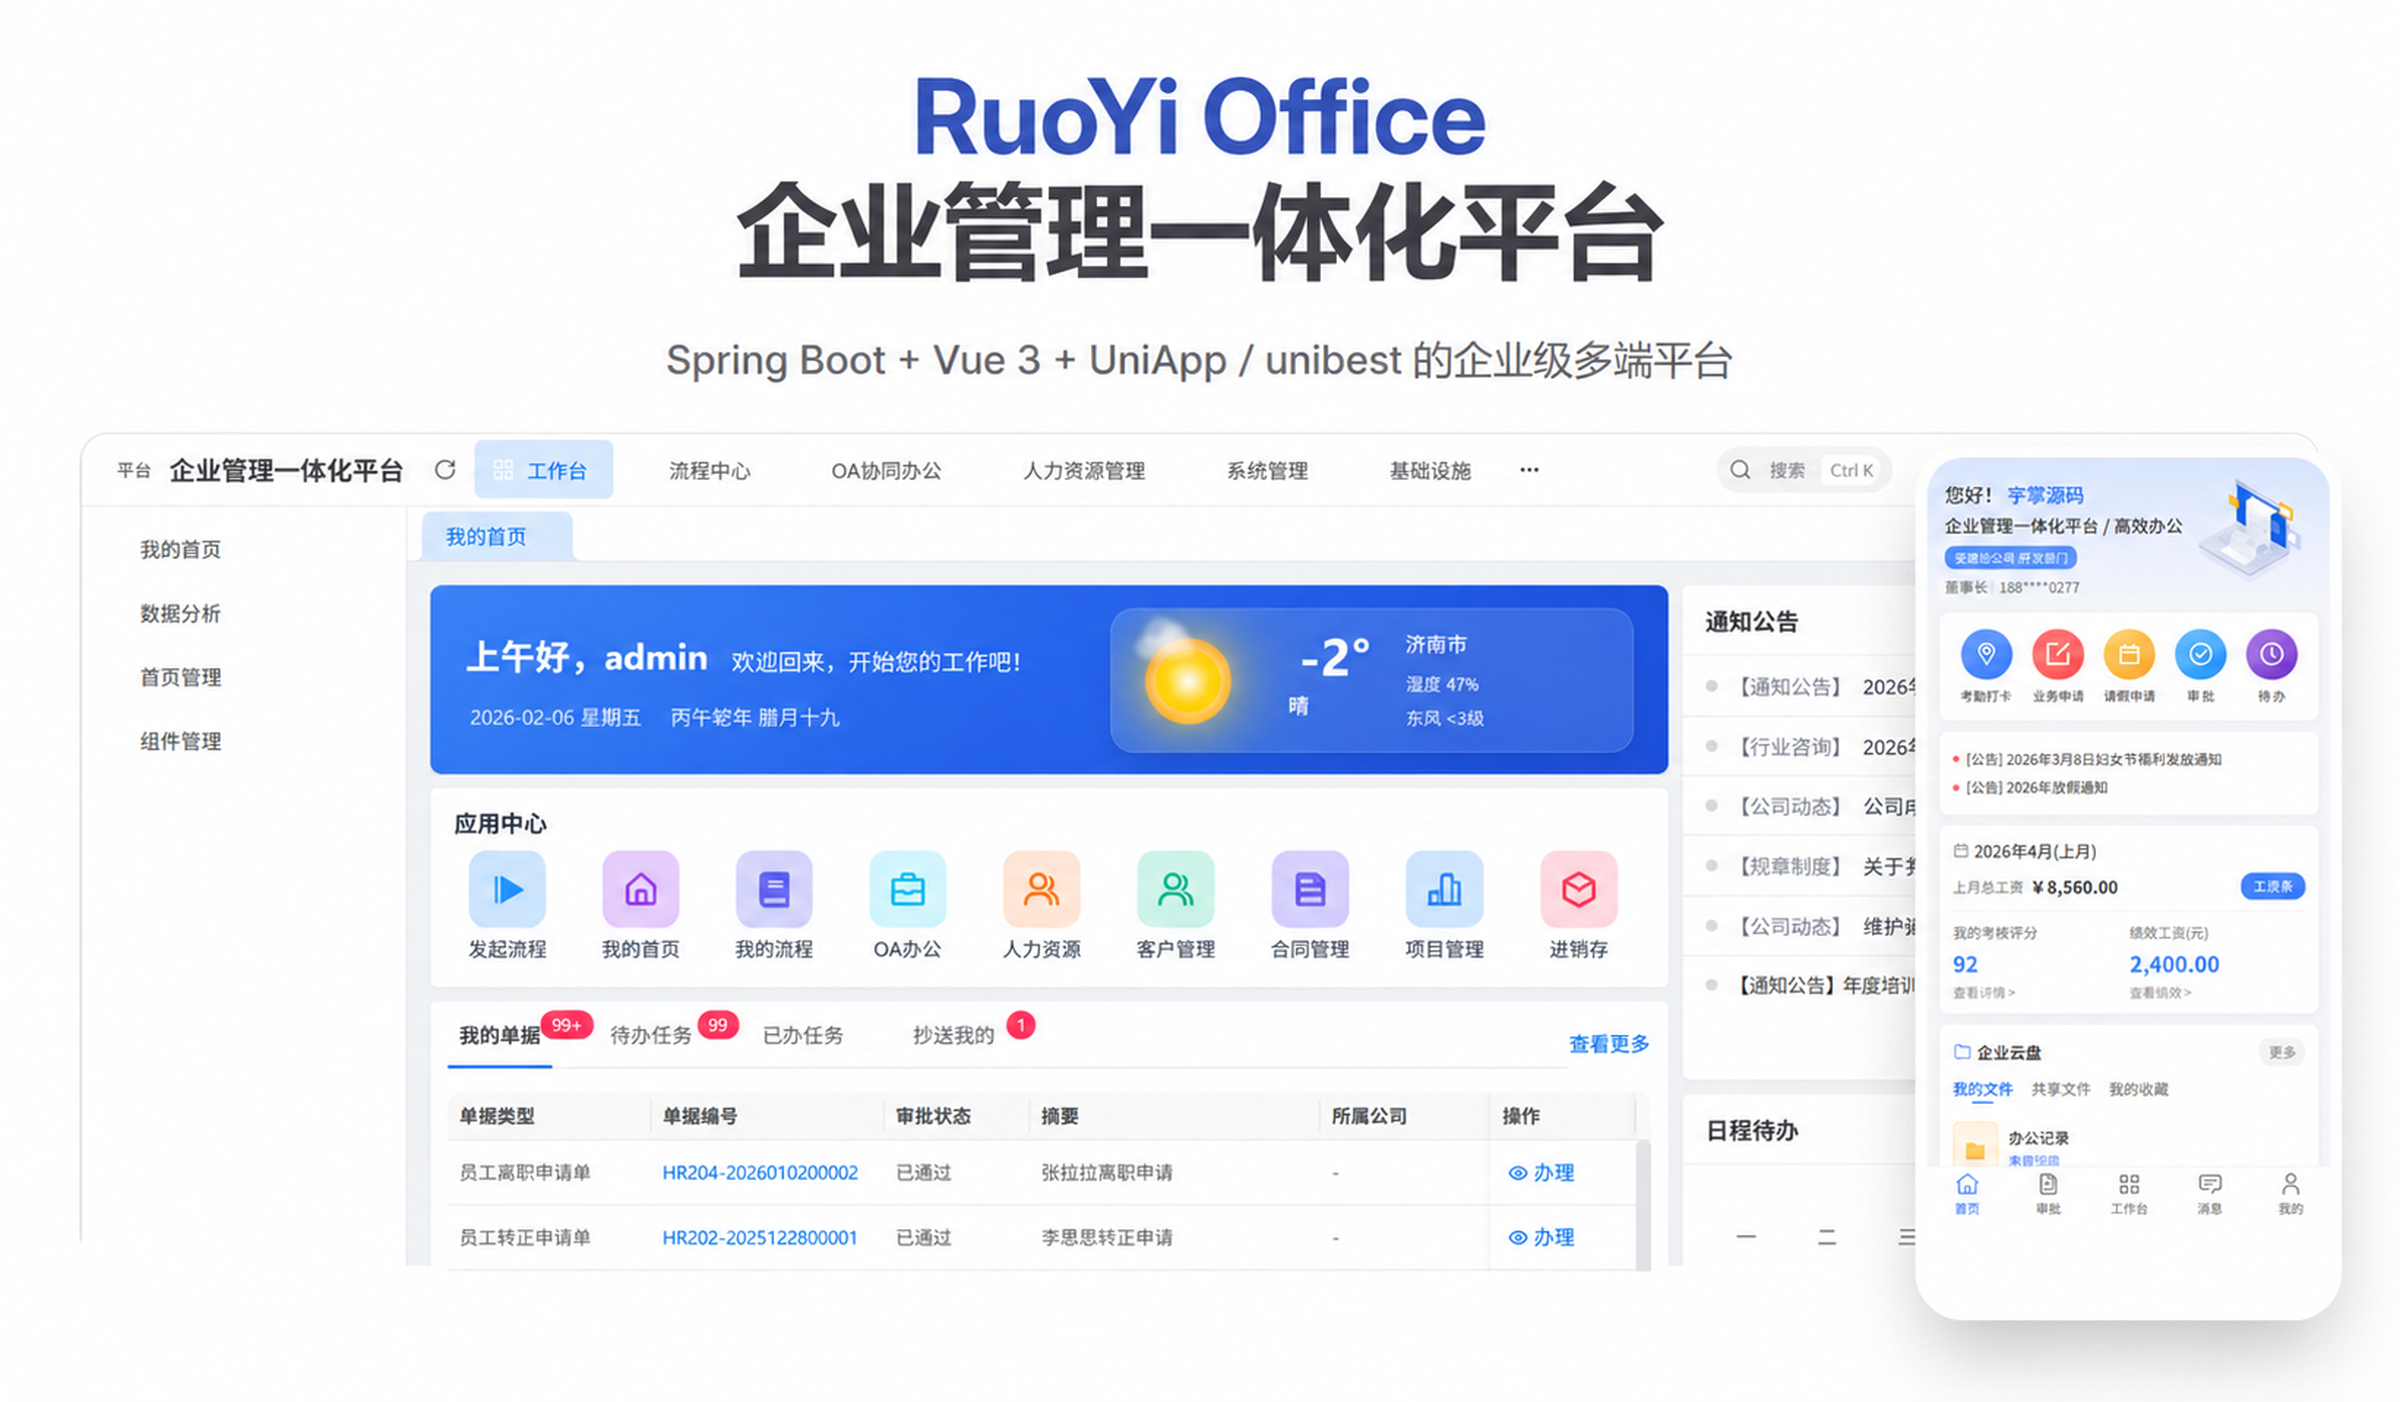The height and width of the screenshot is (1402, 2400).
Task: Open the OA协同办公 top menu
Action: pos(886,471)
